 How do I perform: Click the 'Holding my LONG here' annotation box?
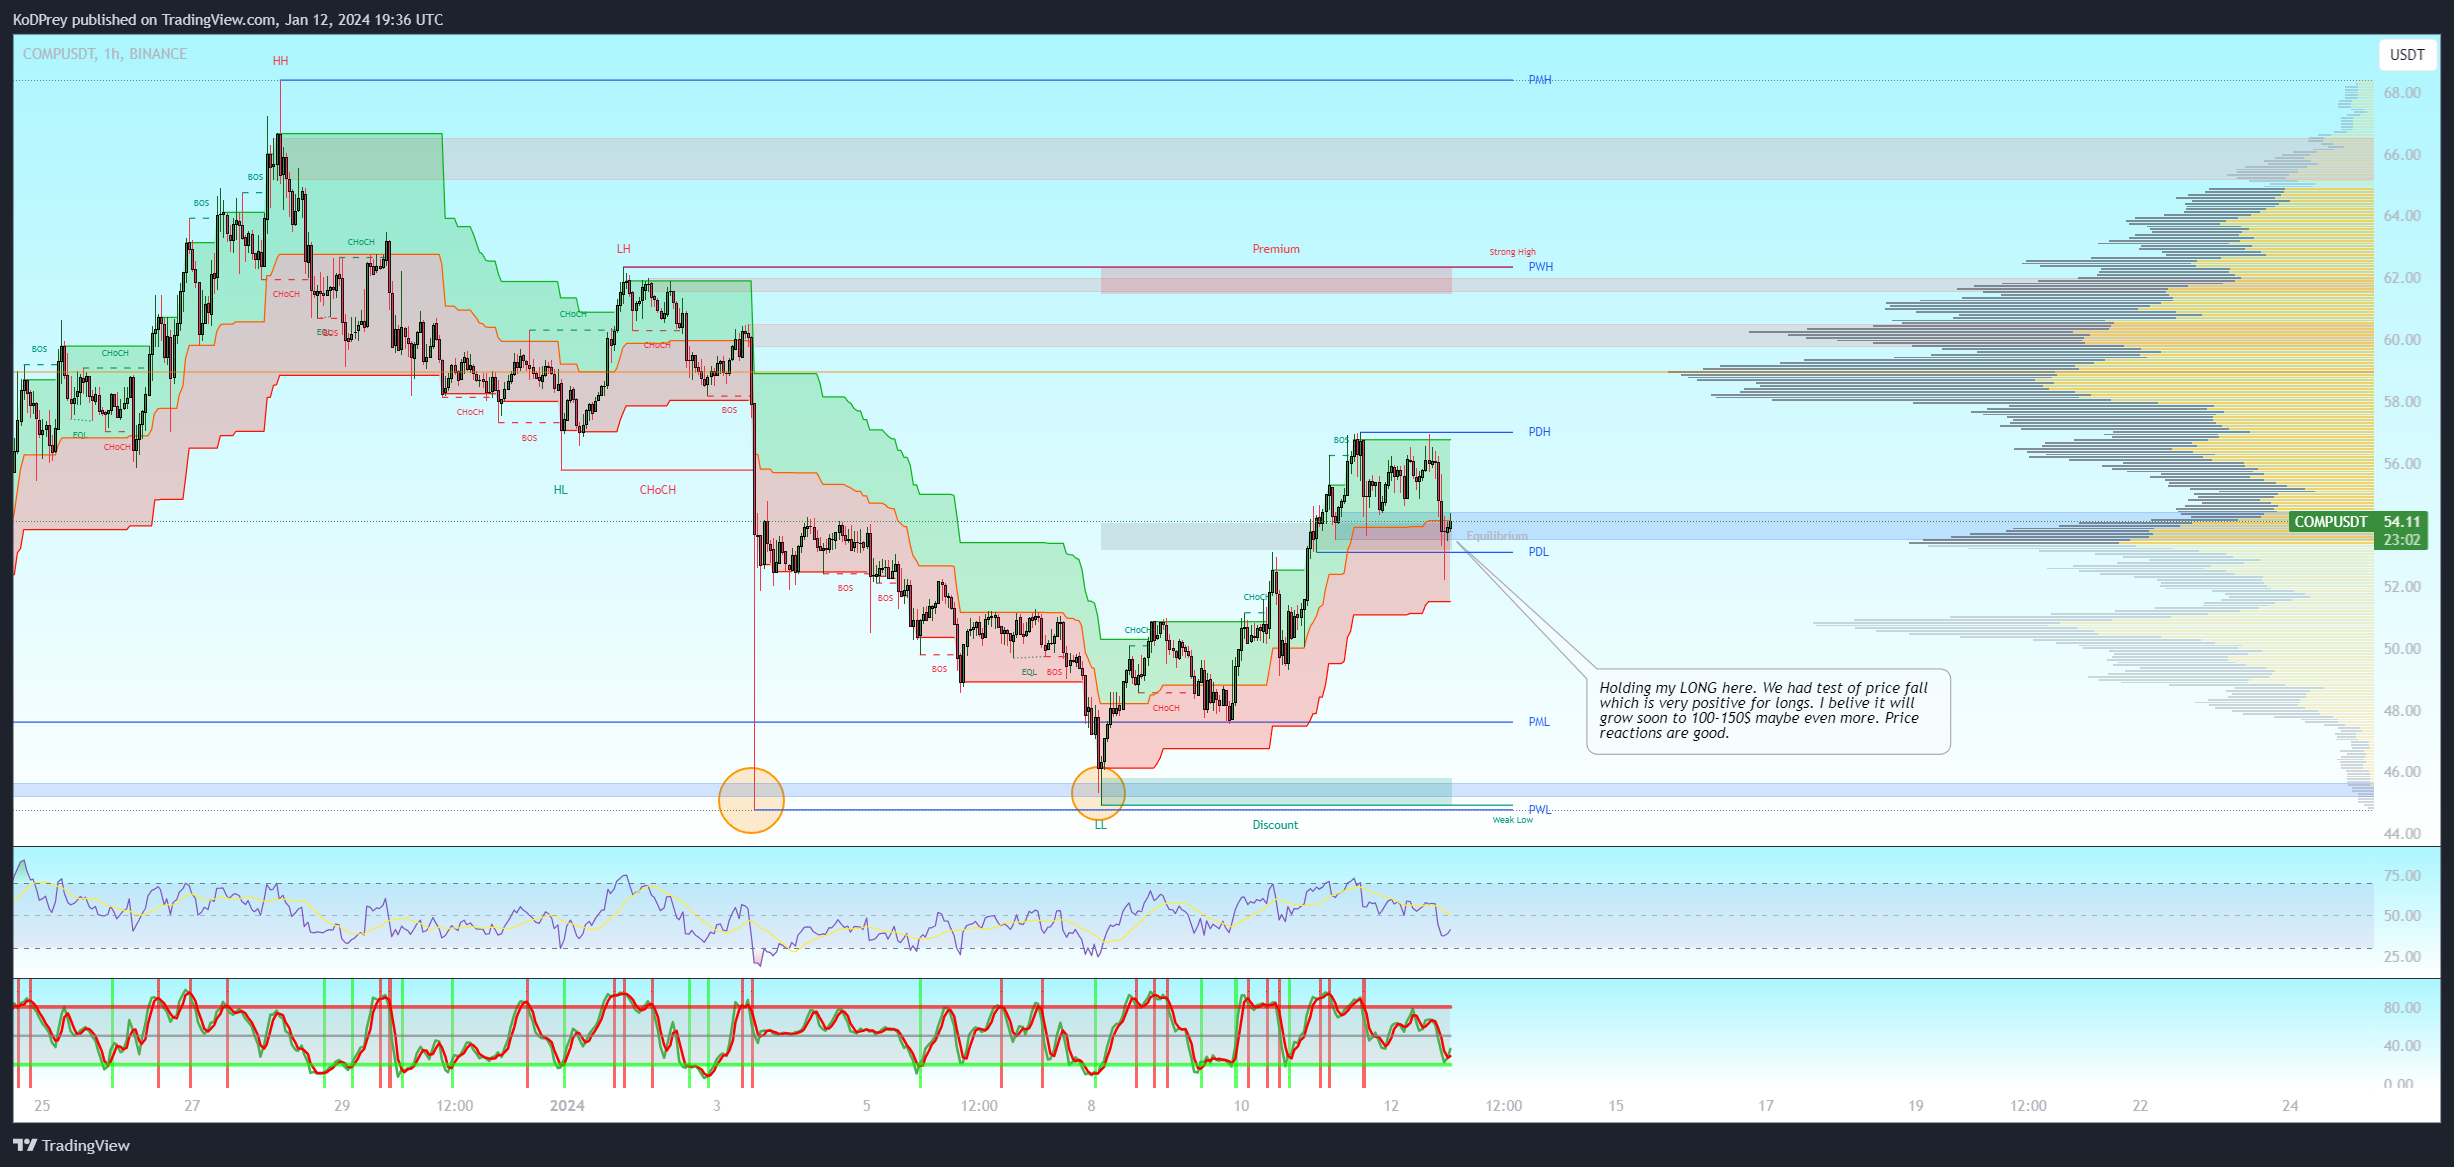point(1768,711)
